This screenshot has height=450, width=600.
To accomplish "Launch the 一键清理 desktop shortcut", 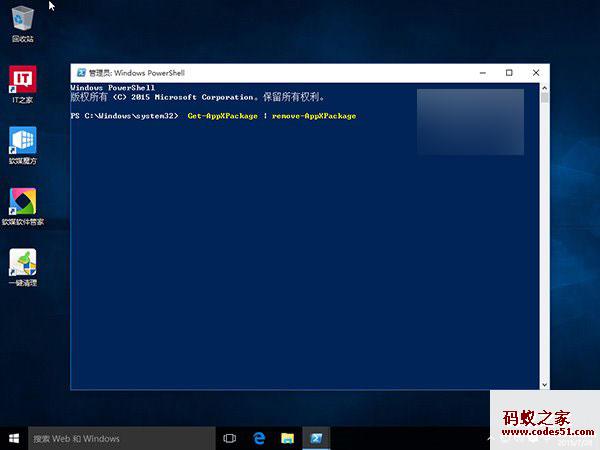I will [22, 262].
